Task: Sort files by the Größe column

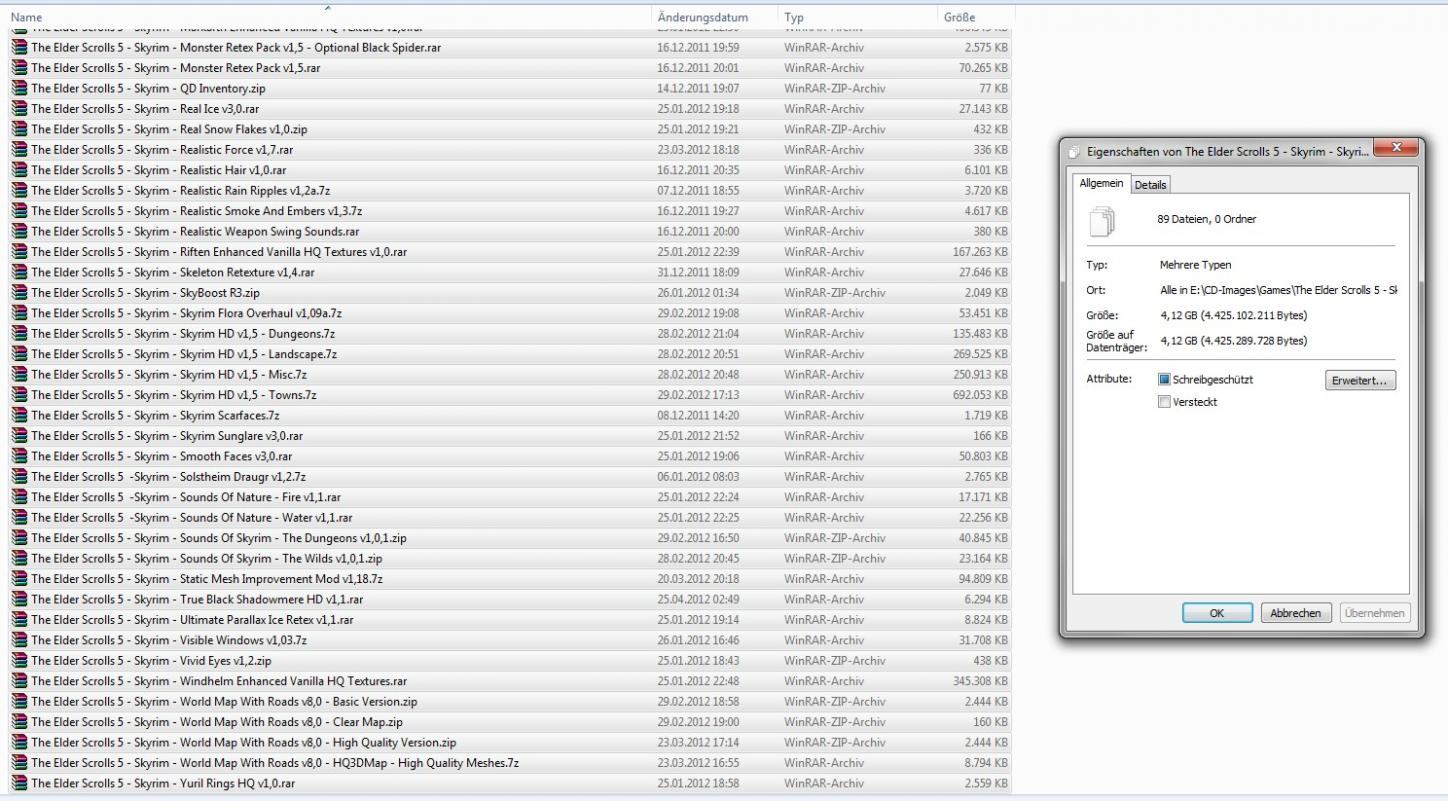Action: coord(976,17)
